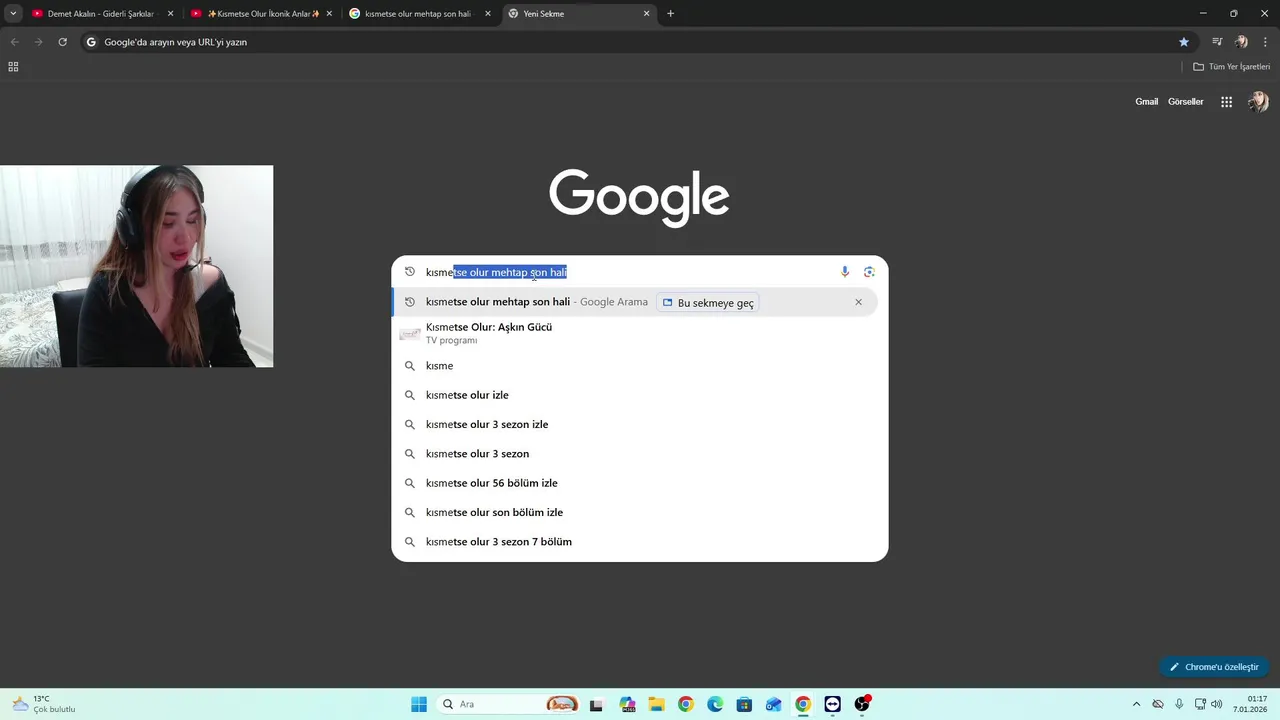1280x720 pixels.
Task: Open the apps grid in bookmarks bar
Action: click(13, 67)
